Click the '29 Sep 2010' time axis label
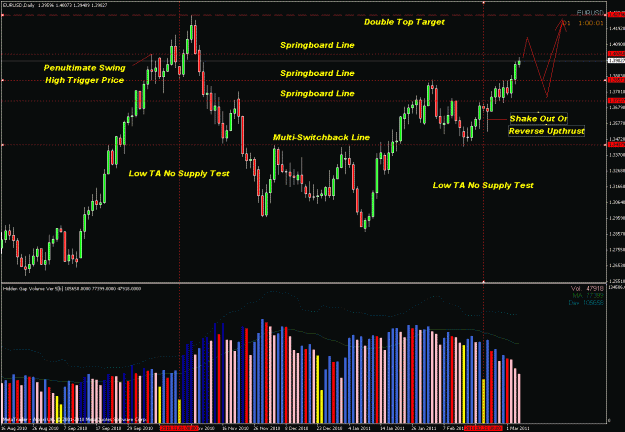 click(141, 428)
